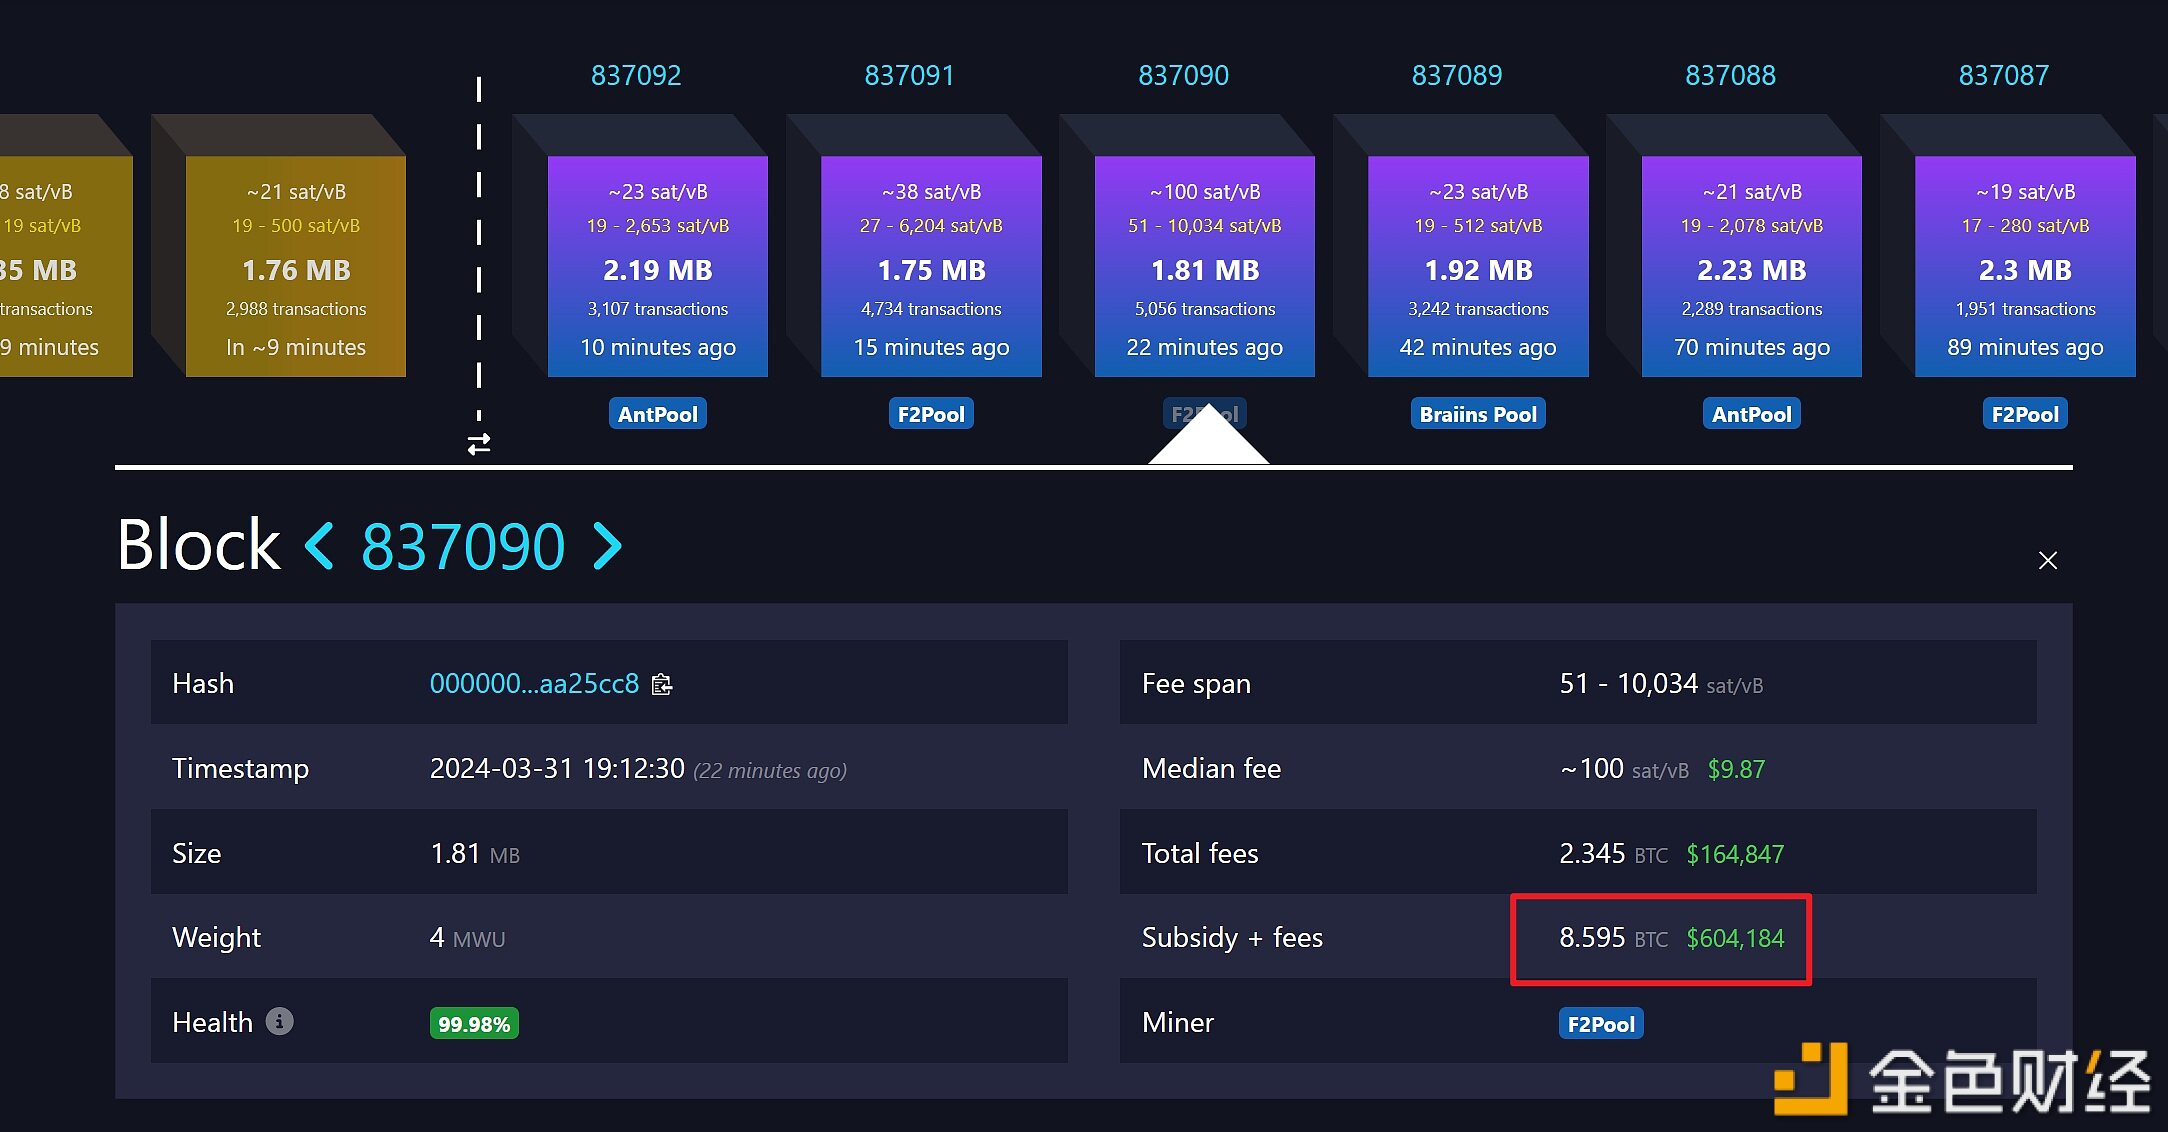
Task: Click the Braiins Pool badge under block 837089
Action: click(x=1478, y=414)
